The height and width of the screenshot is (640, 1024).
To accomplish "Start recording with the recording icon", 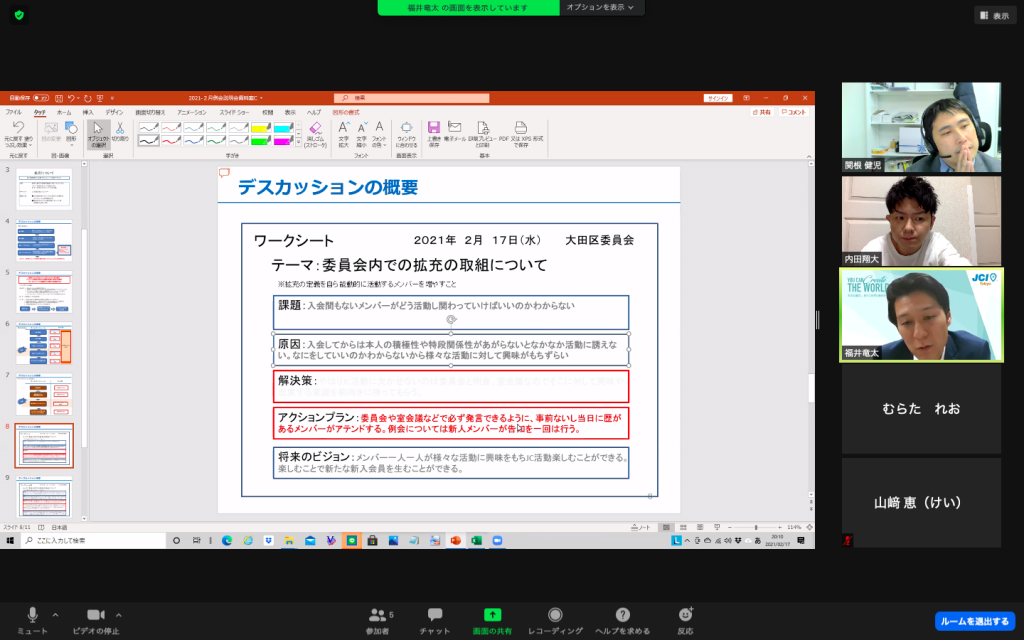I will (x=555, y=615).
